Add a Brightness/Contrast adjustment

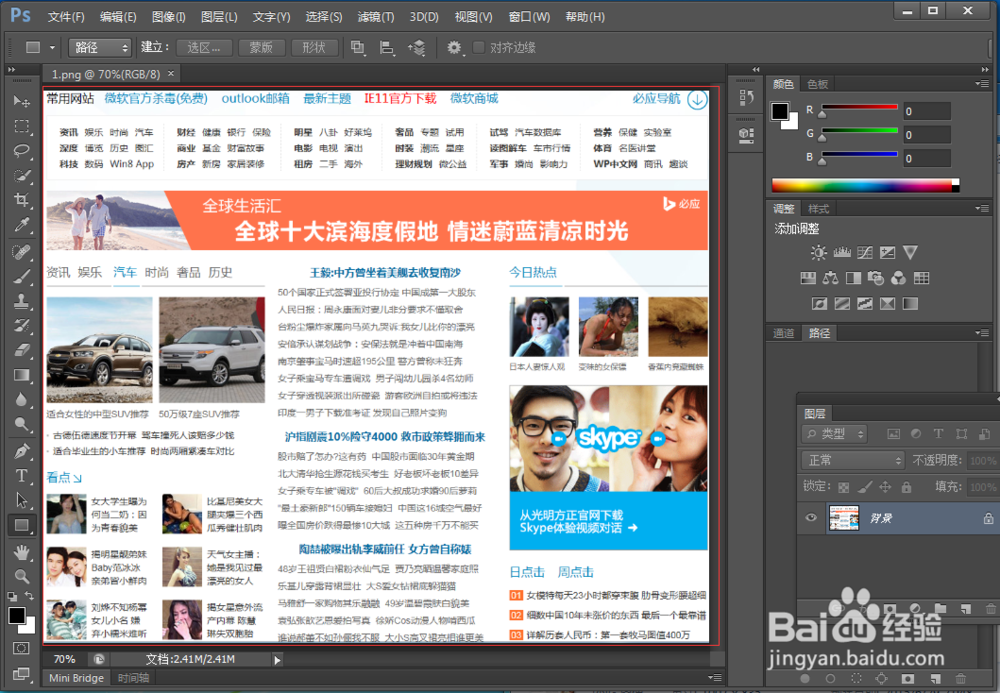(x=819, y=252)
